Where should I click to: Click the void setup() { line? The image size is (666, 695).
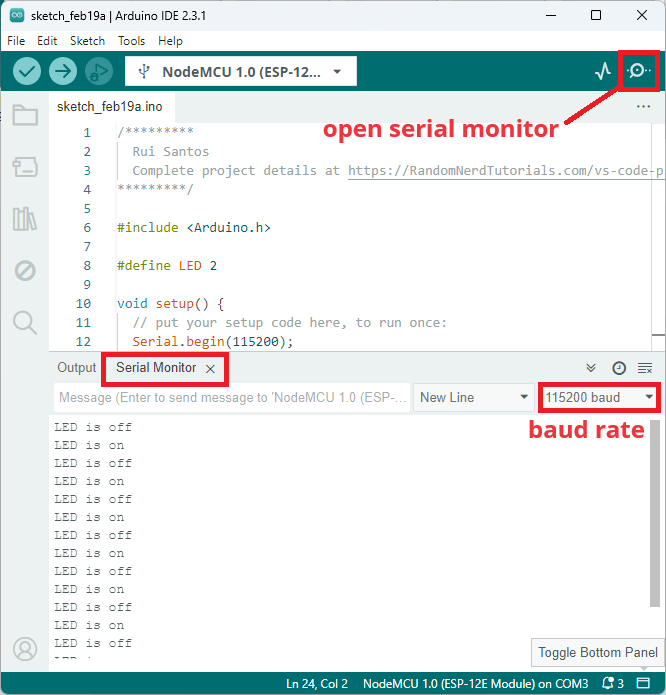pyautogui.click(x=171, y=304)
